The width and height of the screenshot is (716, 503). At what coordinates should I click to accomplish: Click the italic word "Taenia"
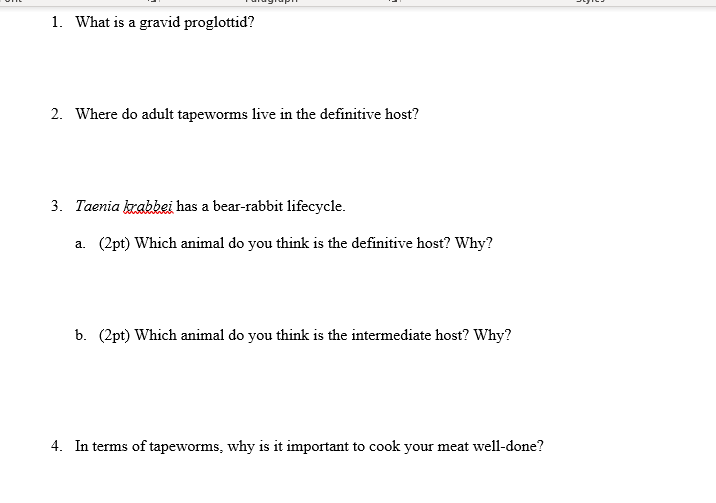(x=98, y=206)
